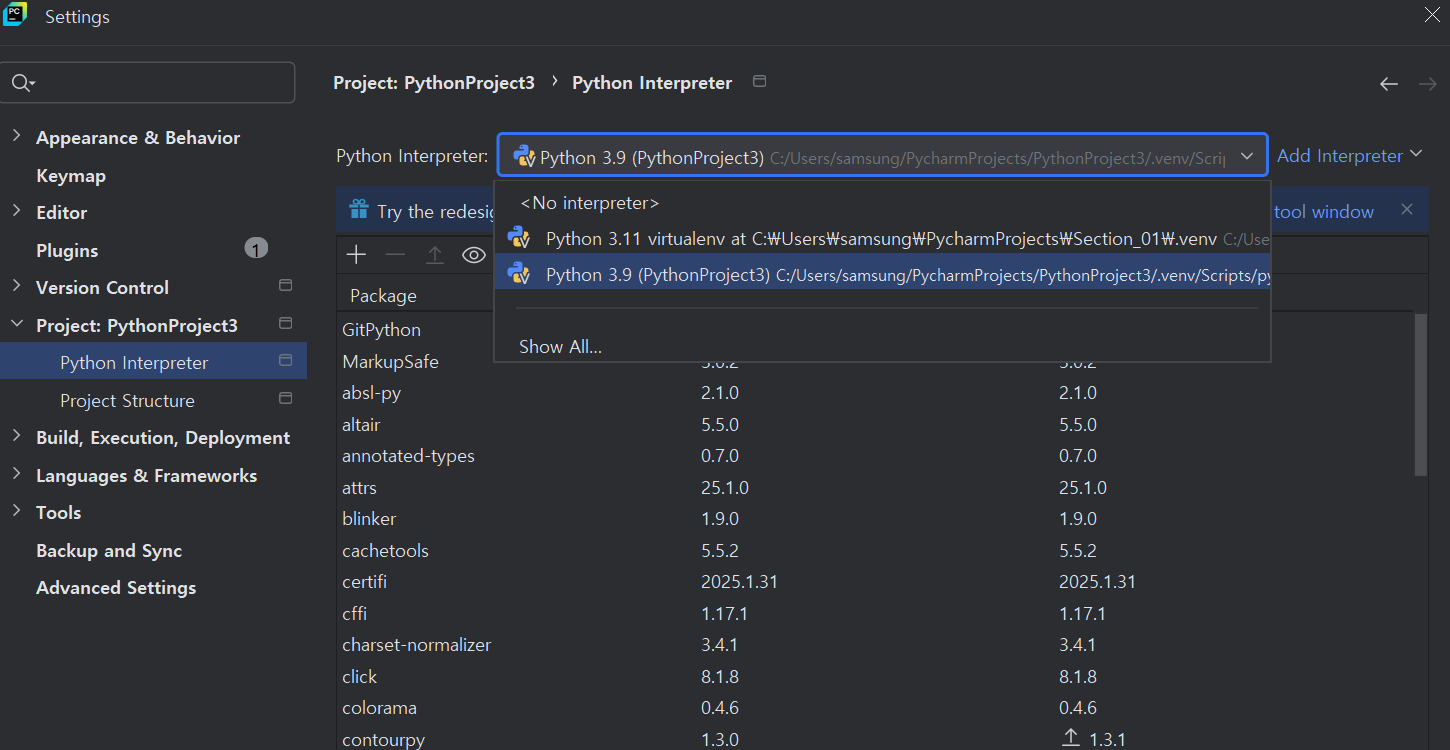The width and height of the screenshot is (1450, 750).
Task: Click Python icon of Python 3.9 dropdown entry
Action: click(519, 272)
